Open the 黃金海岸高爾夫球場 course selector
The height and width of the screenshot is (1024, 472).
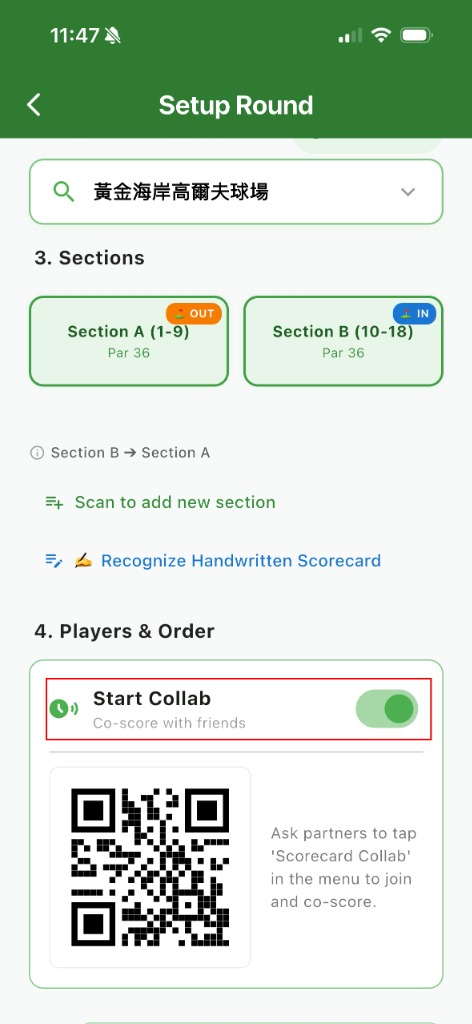(x=236, y=192)
